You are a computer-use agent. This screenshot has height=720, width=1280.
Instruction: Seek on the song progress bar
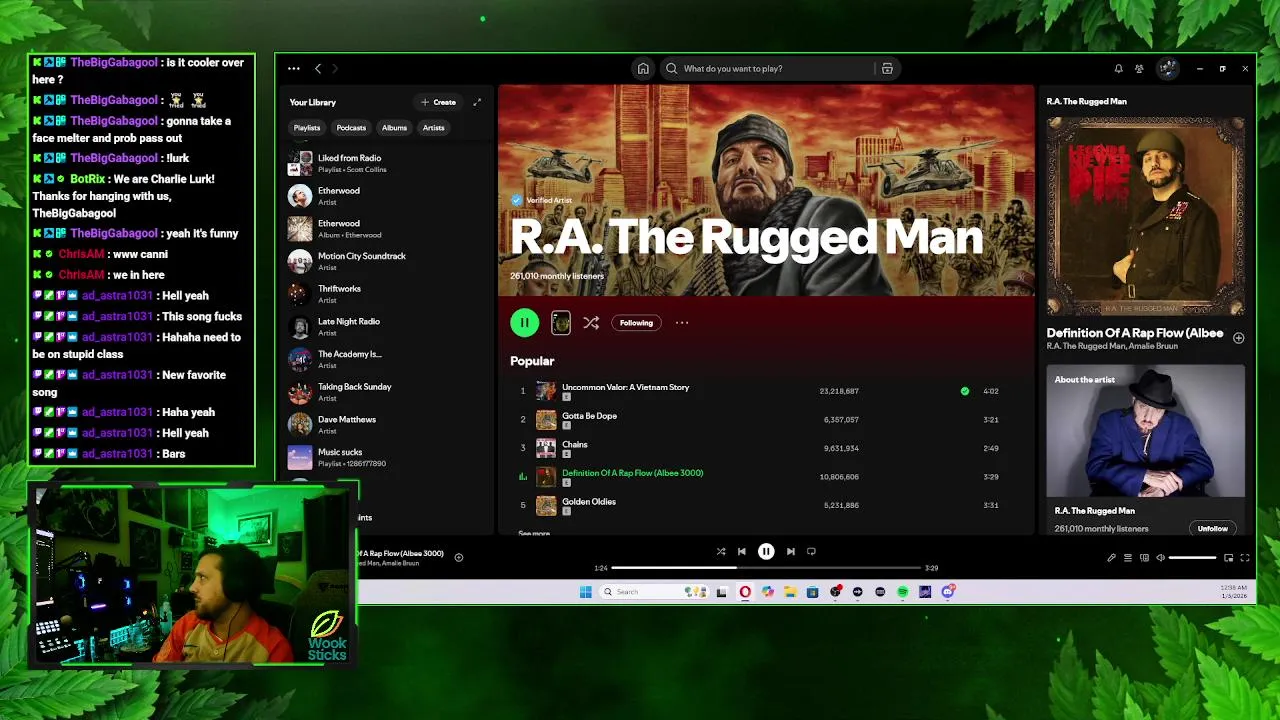(766, 567)
